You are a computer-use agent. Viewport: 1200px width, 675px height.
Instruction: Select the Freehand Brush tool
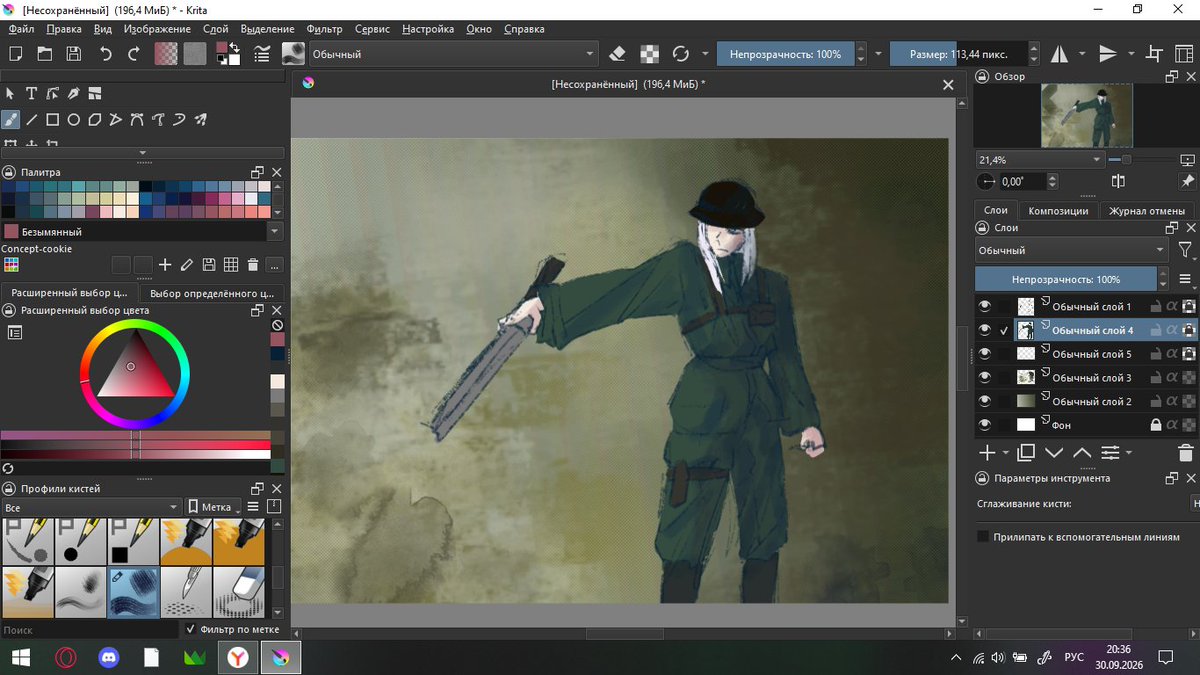pyautogui.click(x=11, y=119)
